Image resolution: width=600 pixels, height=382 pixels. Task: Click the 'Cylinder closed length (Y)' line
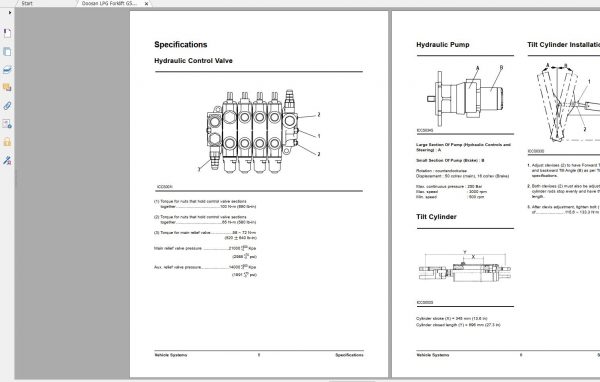[x=458, y=325]
